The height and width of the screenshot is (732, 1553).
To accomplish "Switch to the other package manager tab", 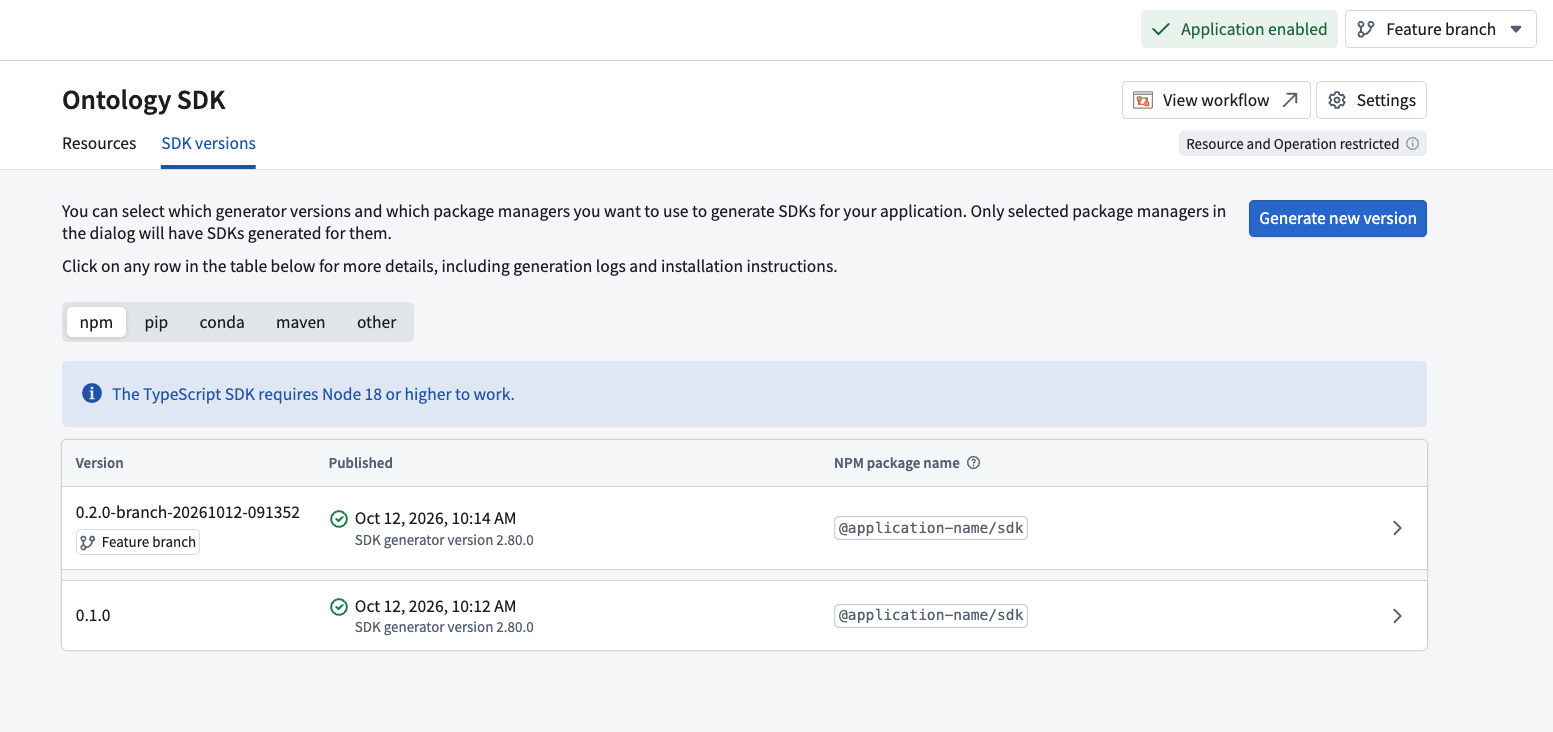I will 377,322.
